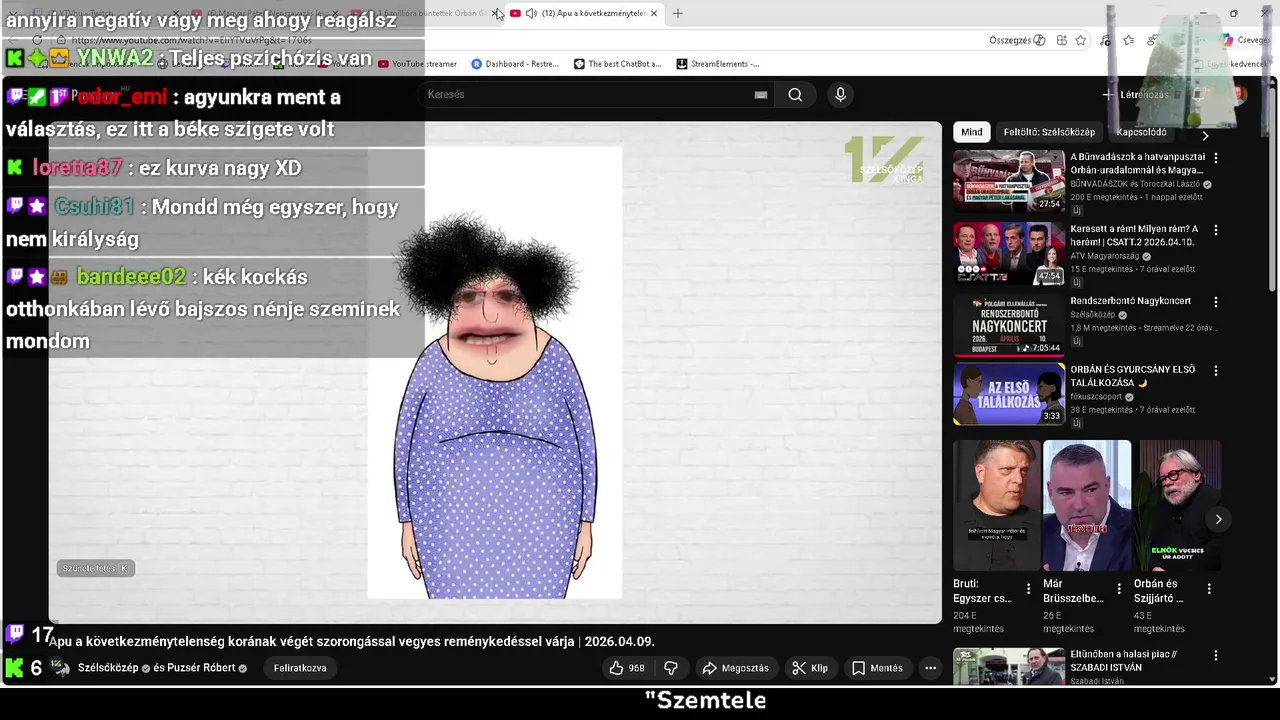This screenshot has width=1280, height=720.
Task: Like the video with thumbs up
Action: click(x=627, y=668)
